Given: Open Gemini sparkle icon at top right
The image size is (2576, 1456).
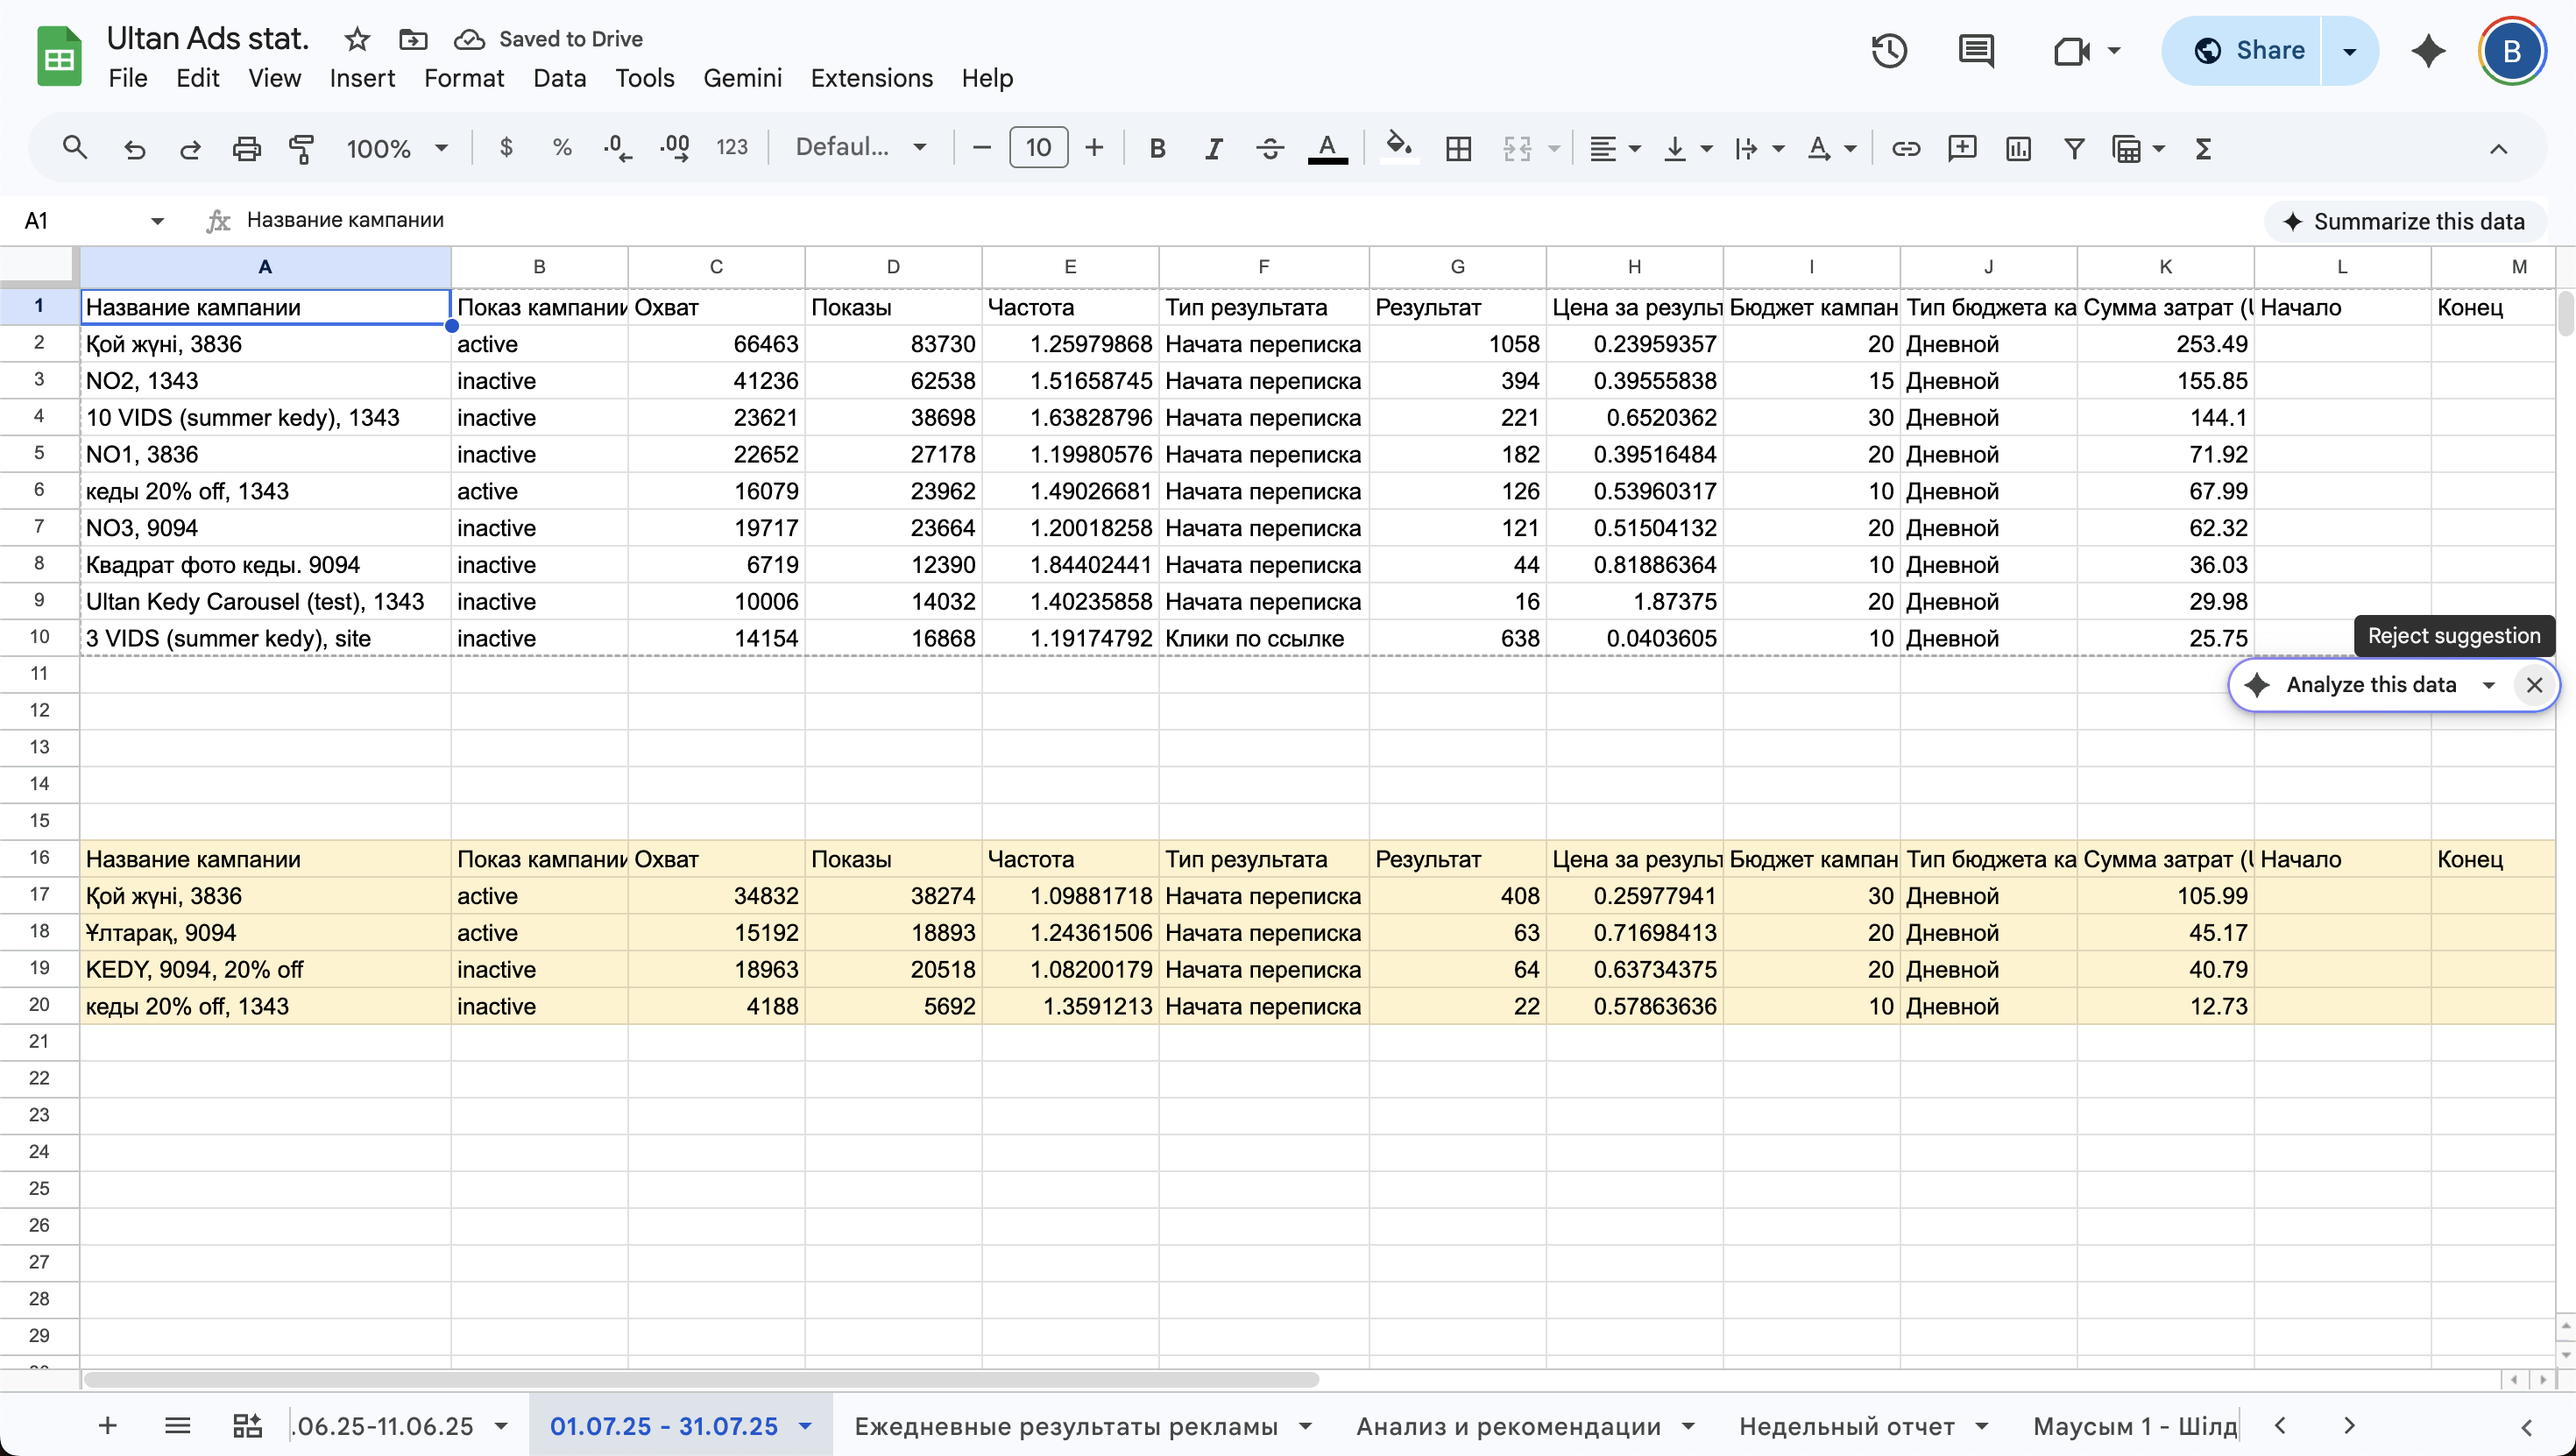Looking at the screenshot, I should tap(2428, 50).
